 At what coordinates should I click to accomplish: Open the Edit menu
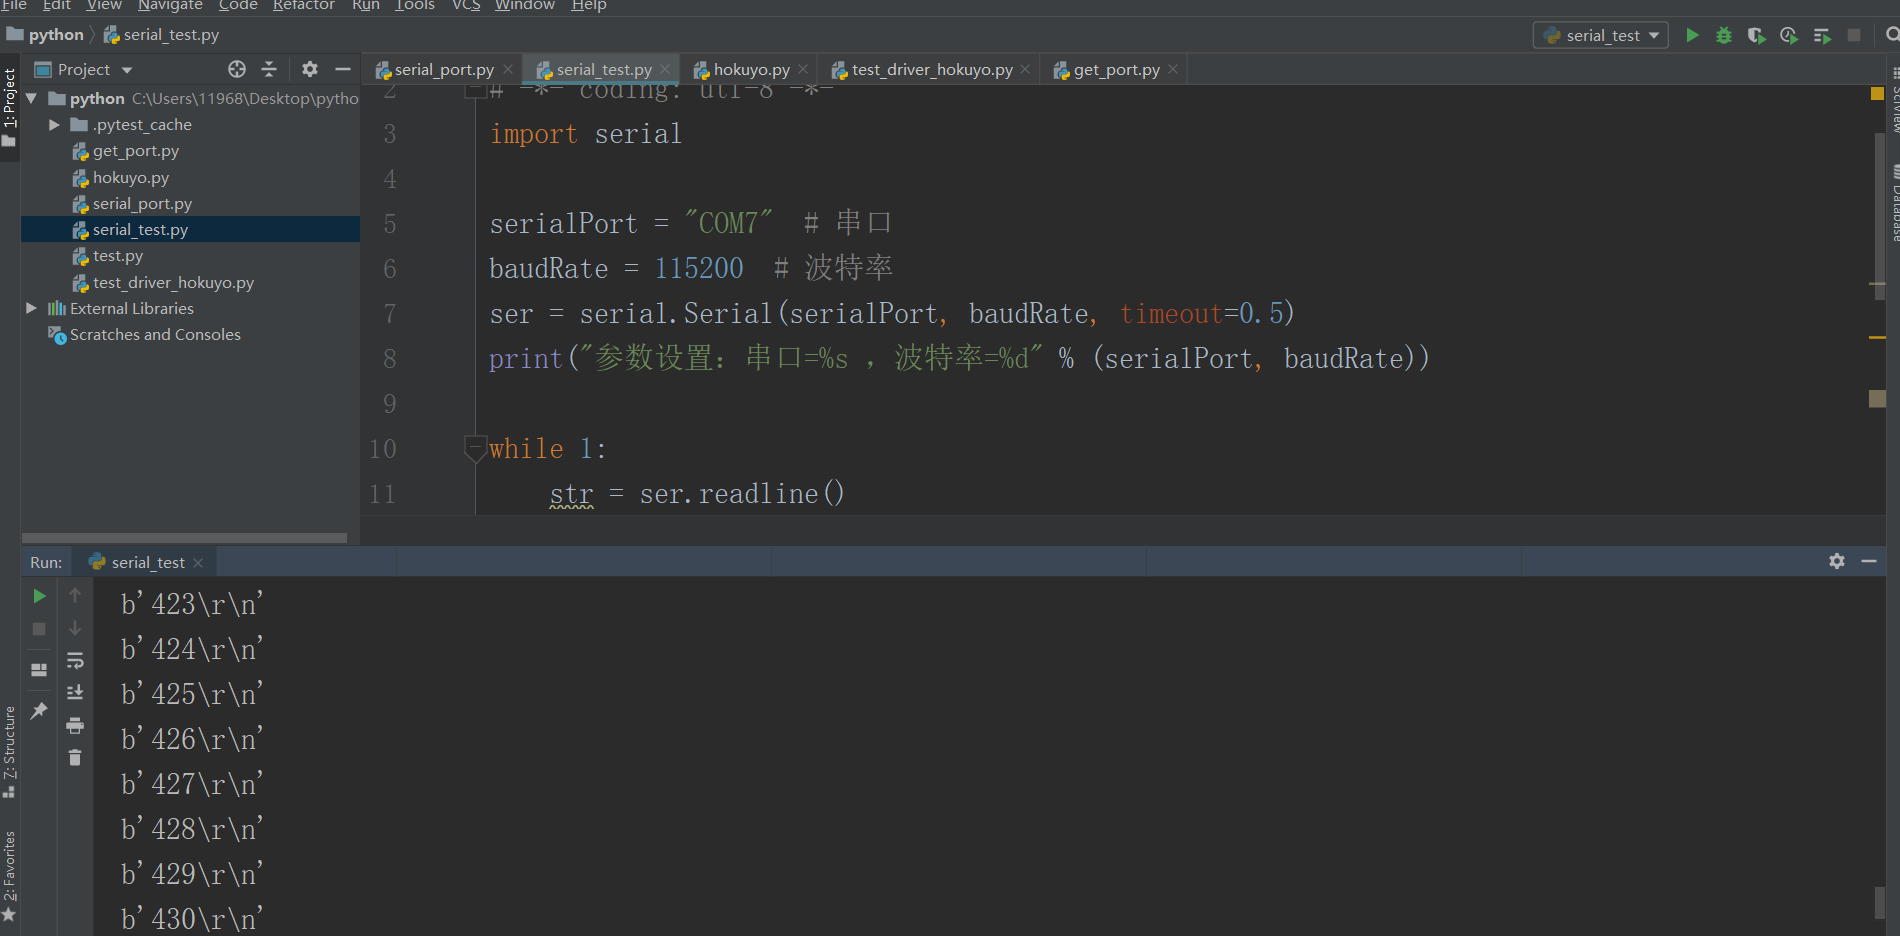[56, 5]
